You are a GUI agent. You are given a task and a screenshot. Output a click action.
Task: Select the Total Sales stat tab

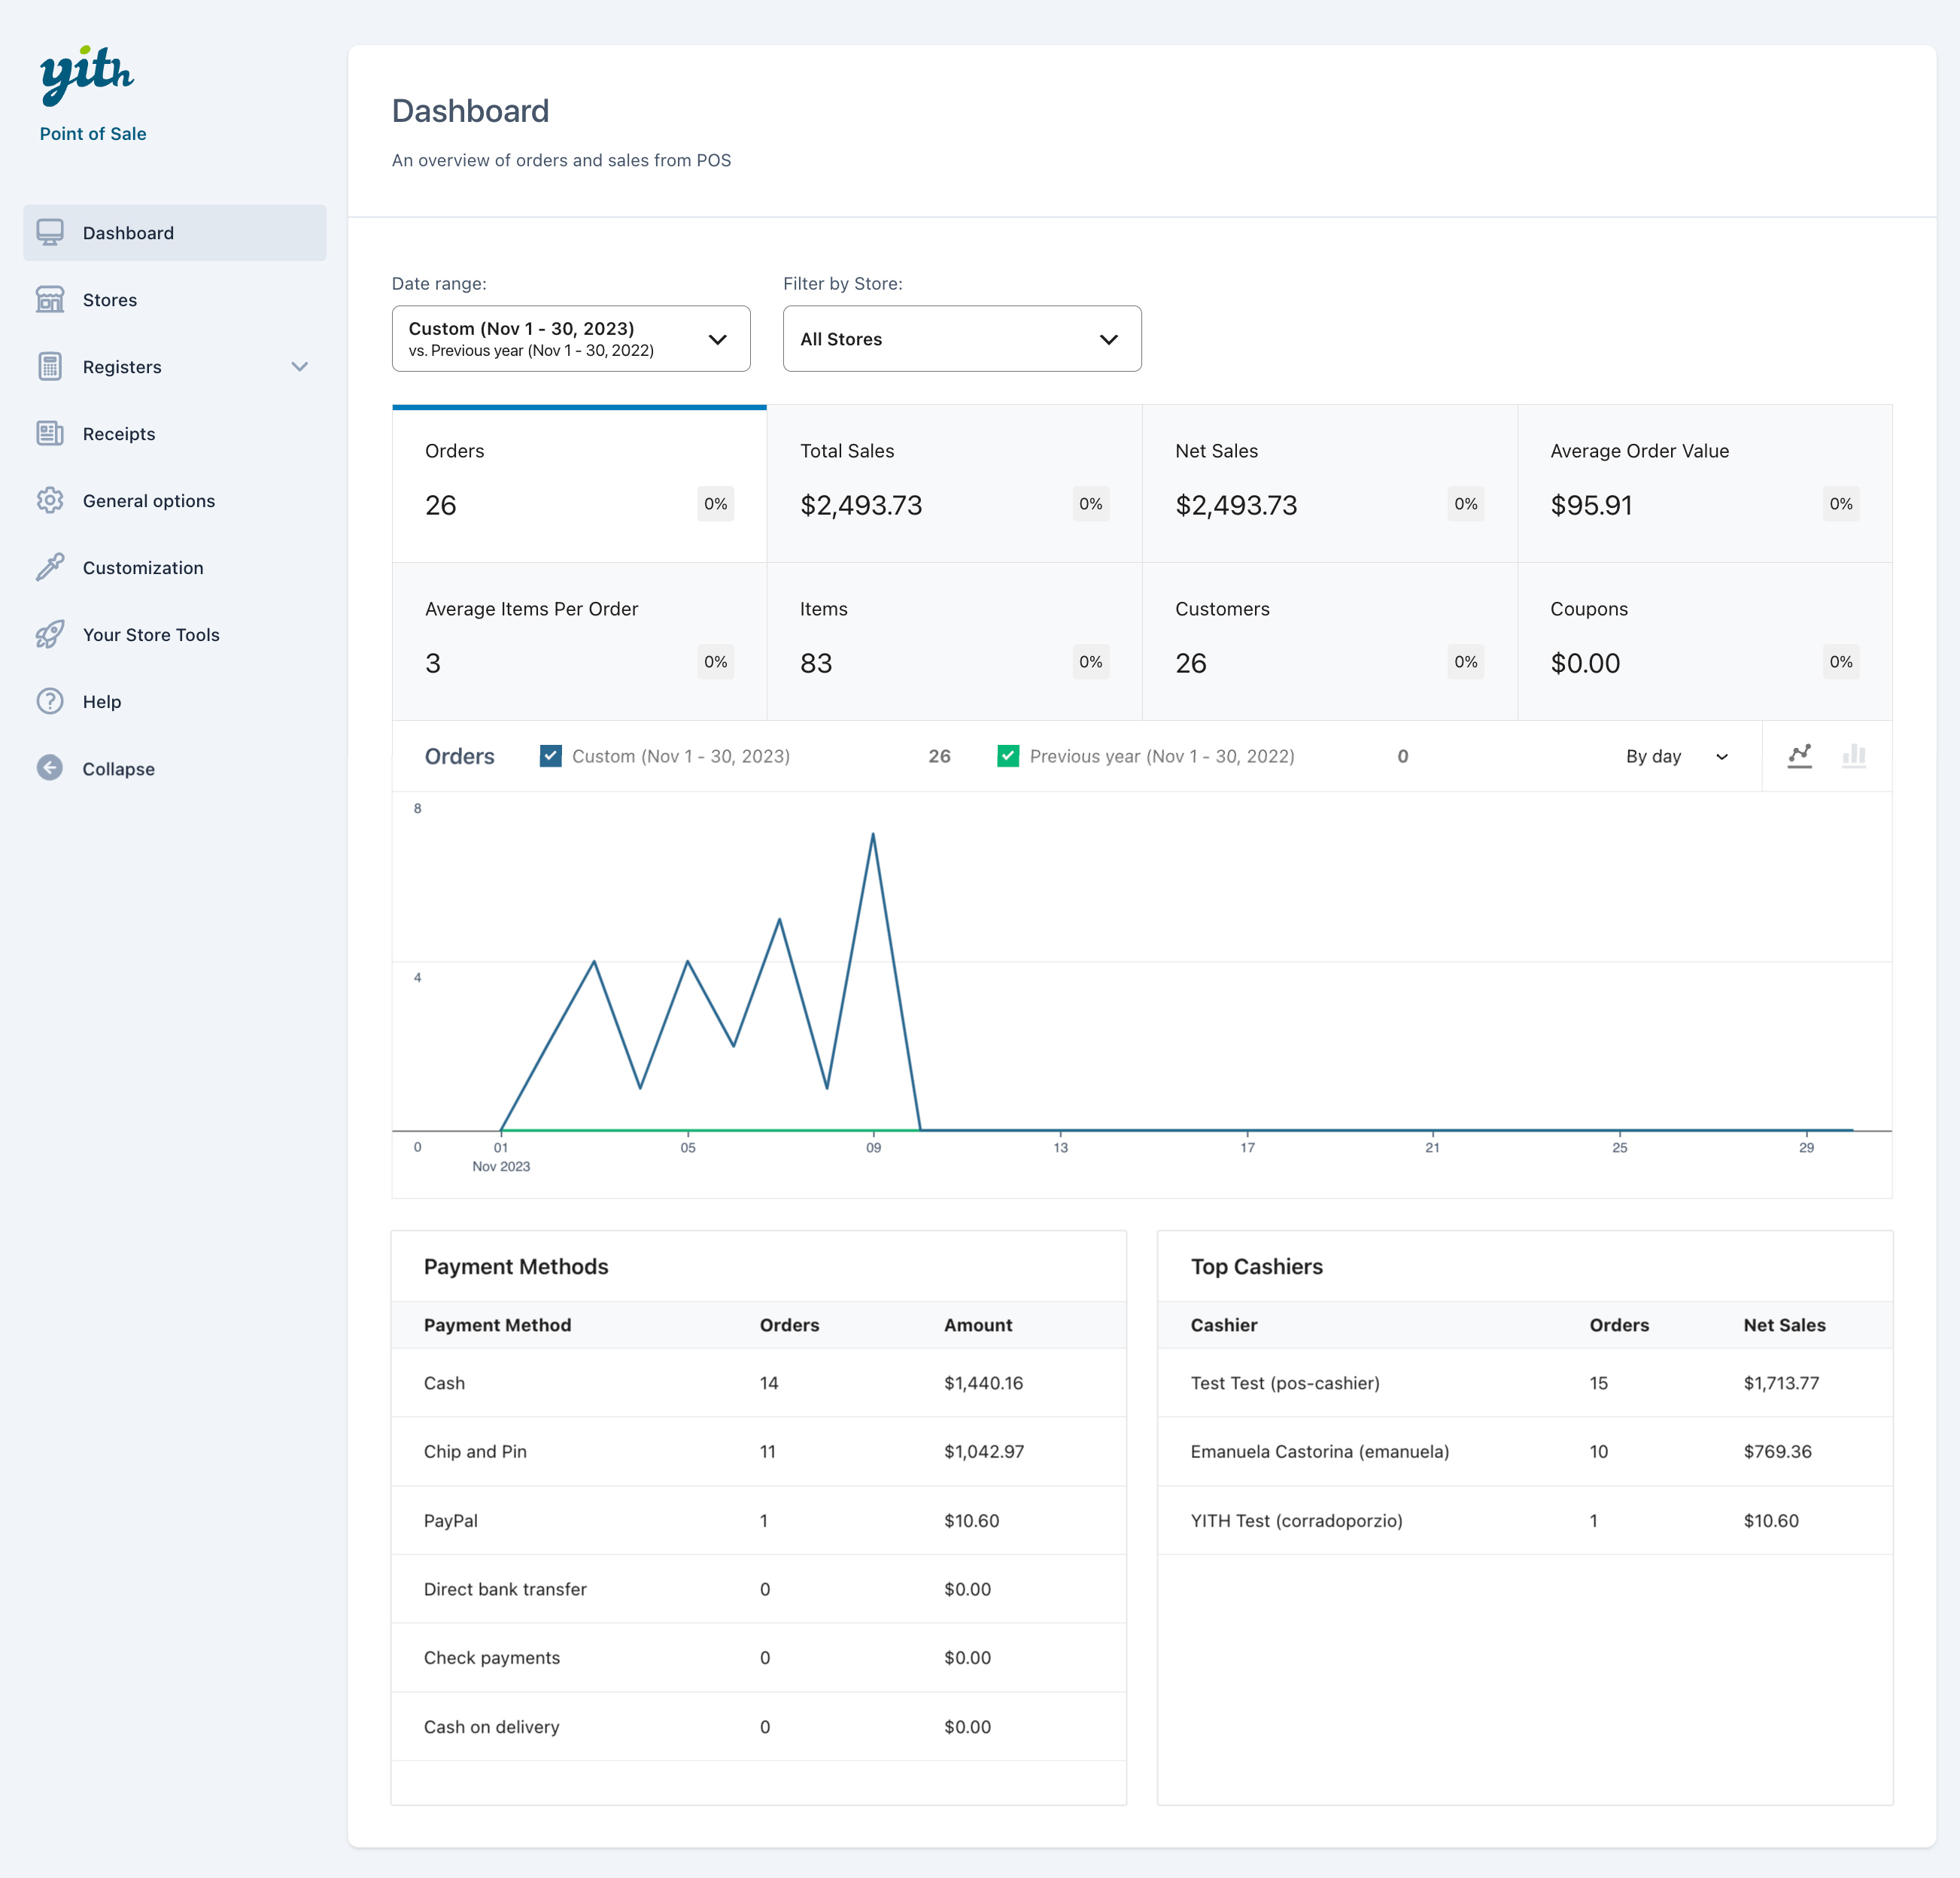click(x=953, y=484)
